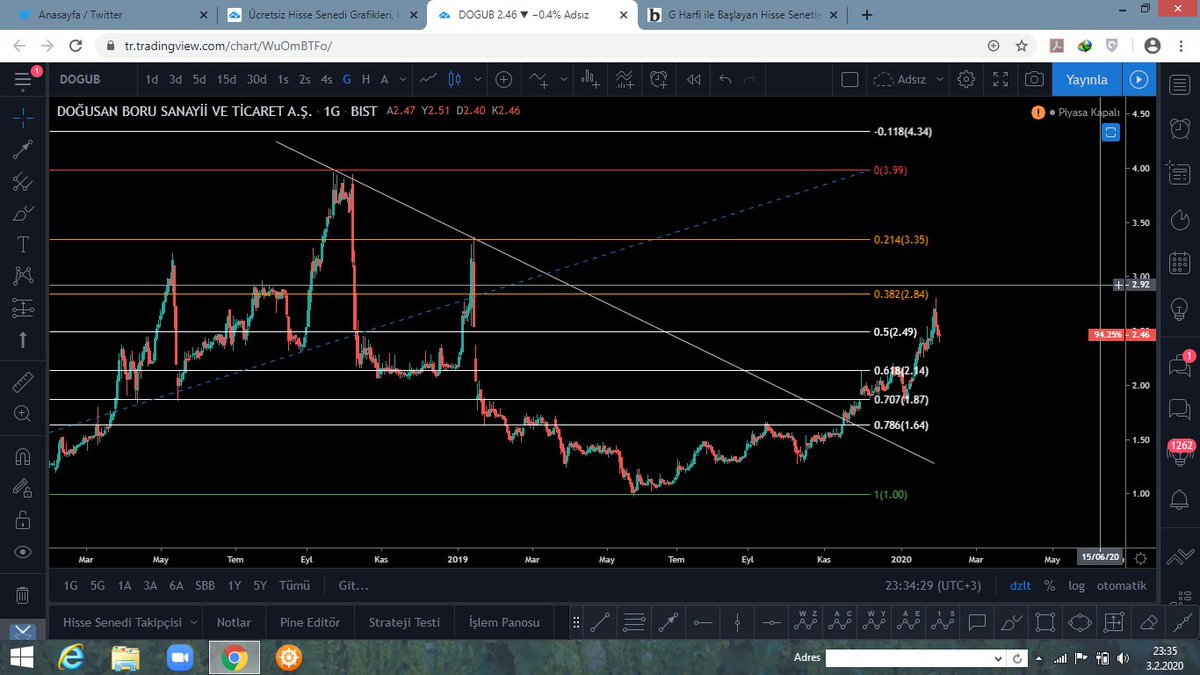Viewport: 1200px width, 675px height.
Task: Activate the zoom-in magnifier tool
Action: pyautogui.click(x=22, y=413)
